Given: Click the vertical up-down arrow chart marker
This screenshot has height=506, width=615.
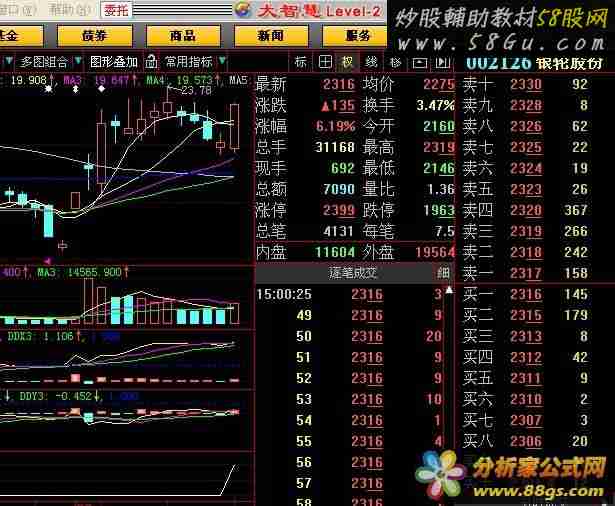Looking at the screenshot, I should click(76, 89).
